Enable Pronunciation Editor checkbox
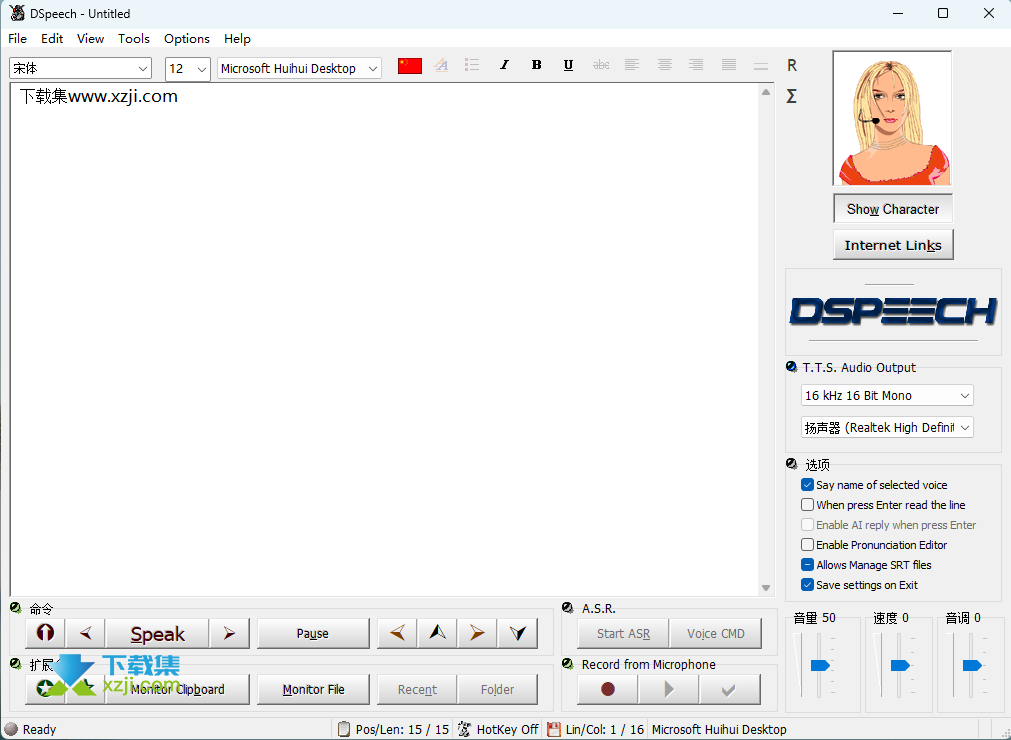The width and height of the screenshot is (1011, 740). 807,545
